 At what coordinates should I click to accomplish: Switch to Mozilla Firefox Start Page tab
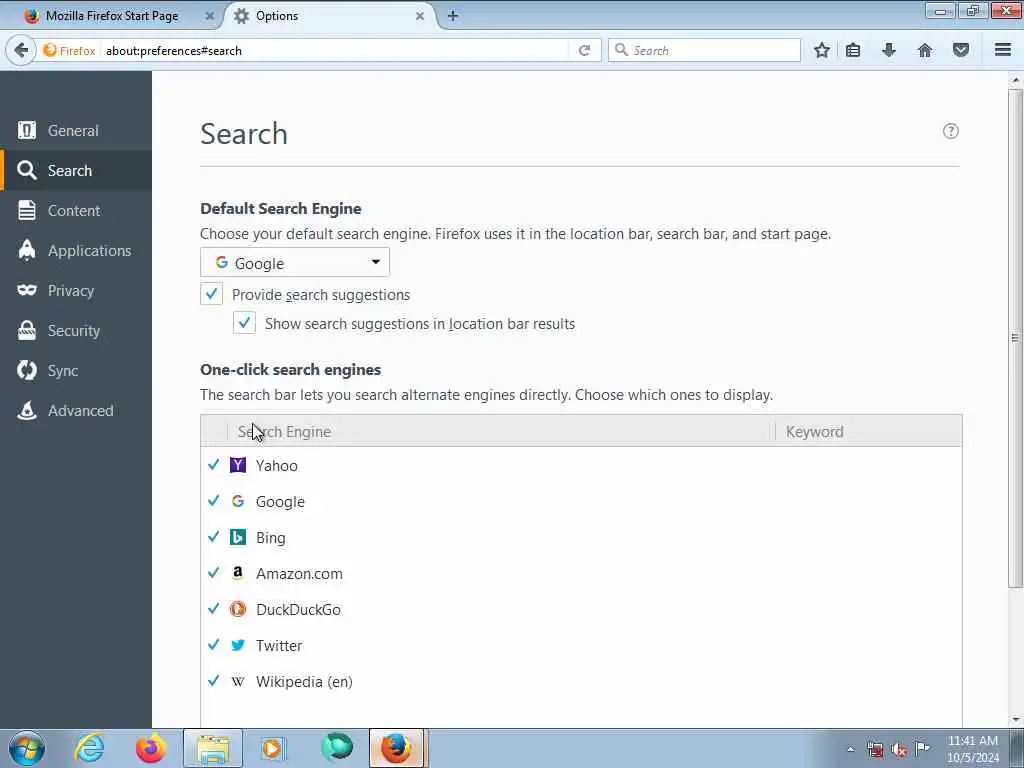tap(112, 16)
